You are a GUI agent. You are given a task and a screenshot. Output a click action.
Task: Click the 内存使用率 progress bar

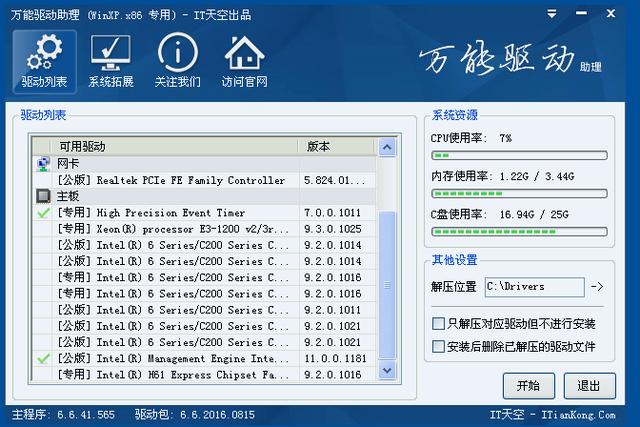coord(520,193)
